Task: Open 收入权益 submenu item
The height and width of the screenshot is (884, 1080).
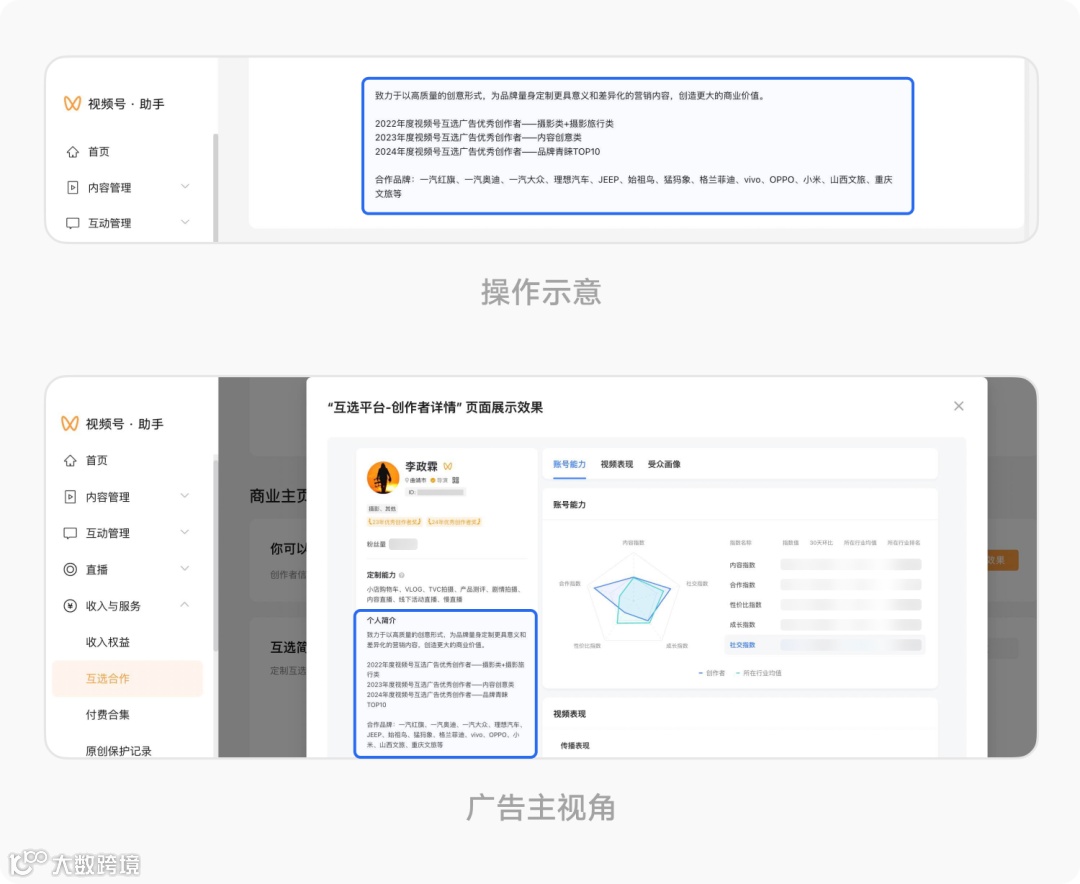Action: (107, 642)
